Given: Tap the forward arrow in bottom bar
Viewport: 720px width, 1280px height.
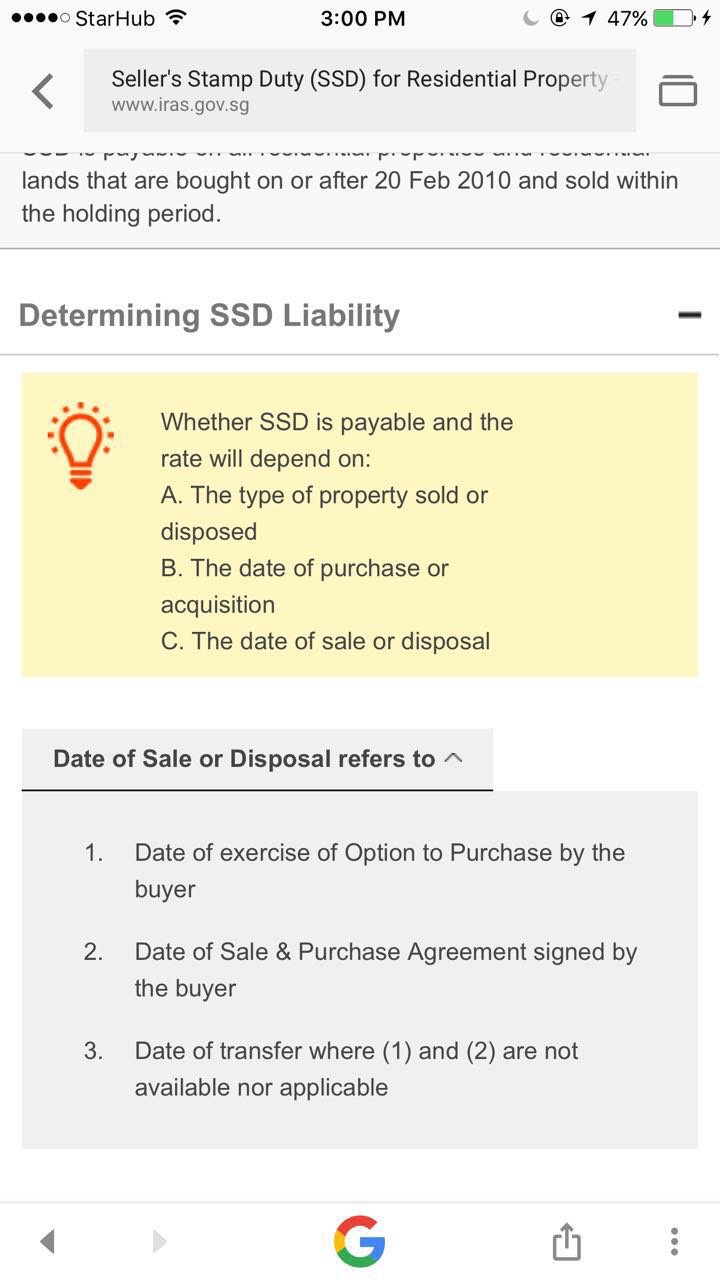Looking at the screenshot, I should (x=159, y=1241).
